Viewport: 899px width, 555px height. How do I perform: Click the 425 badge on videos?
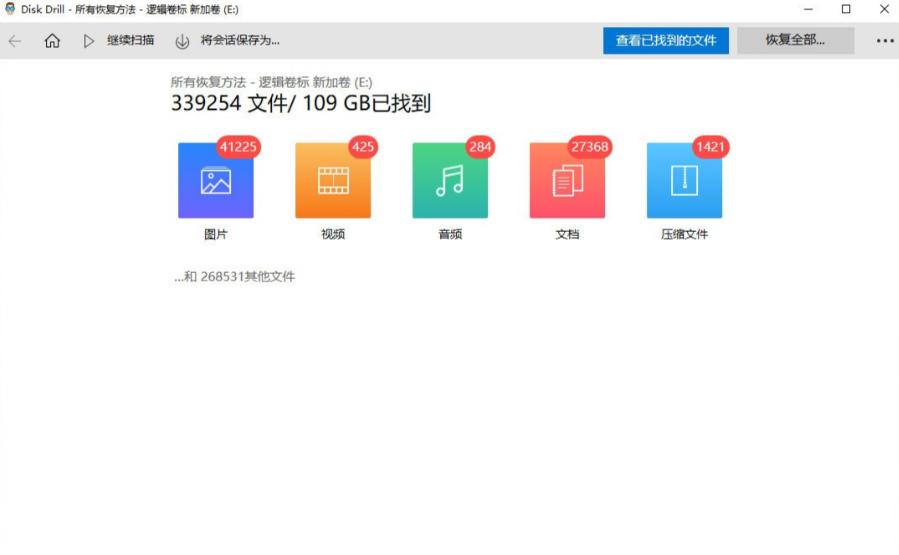pos(363,147)
